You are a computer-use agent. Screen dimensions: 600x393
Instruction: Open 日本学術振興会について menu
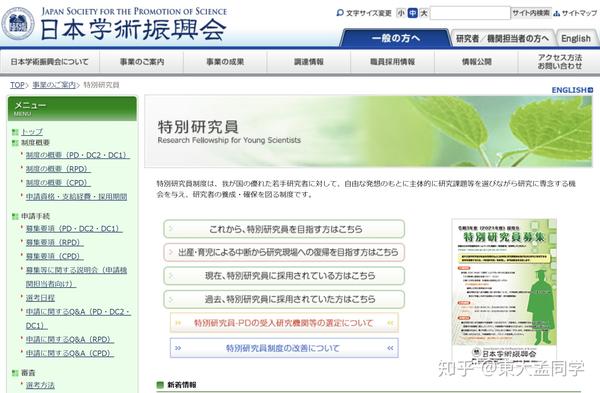(50, 62)
